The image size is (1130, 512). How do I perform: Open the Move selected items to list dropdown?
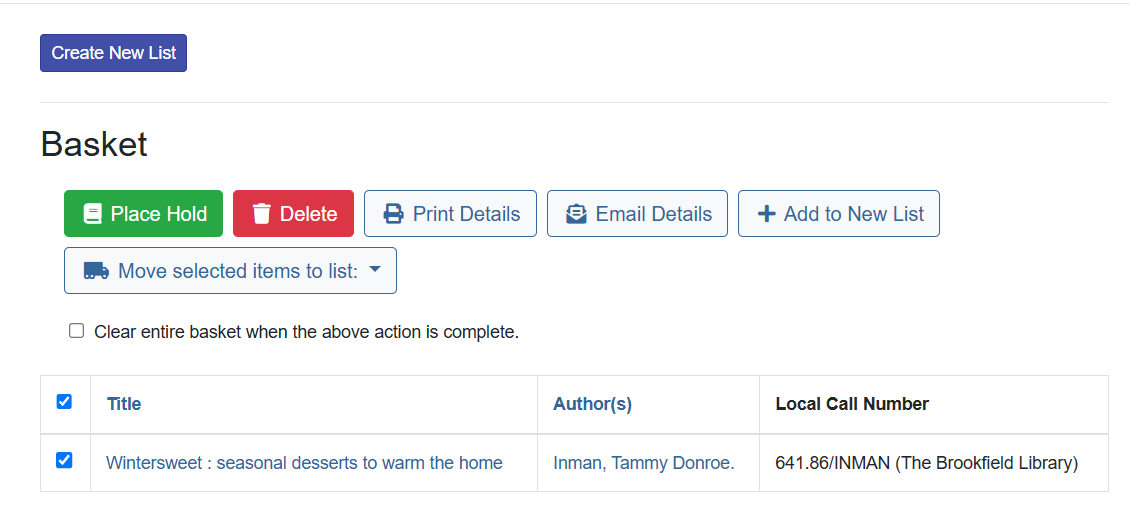click(x=238, y=271)
